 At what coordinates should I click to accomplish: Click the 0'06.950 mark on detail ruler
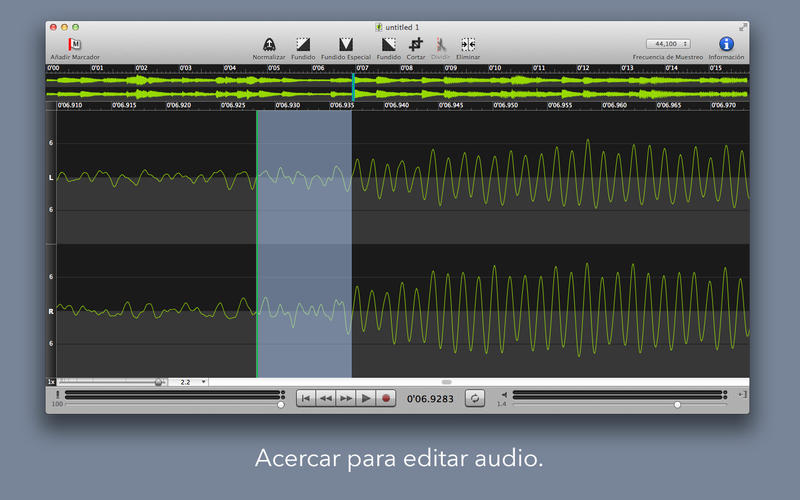coord(505,105)
